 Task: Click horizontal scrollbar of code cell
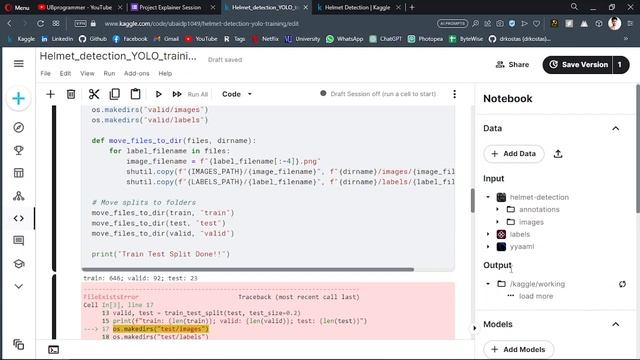[x=248, y=269]
